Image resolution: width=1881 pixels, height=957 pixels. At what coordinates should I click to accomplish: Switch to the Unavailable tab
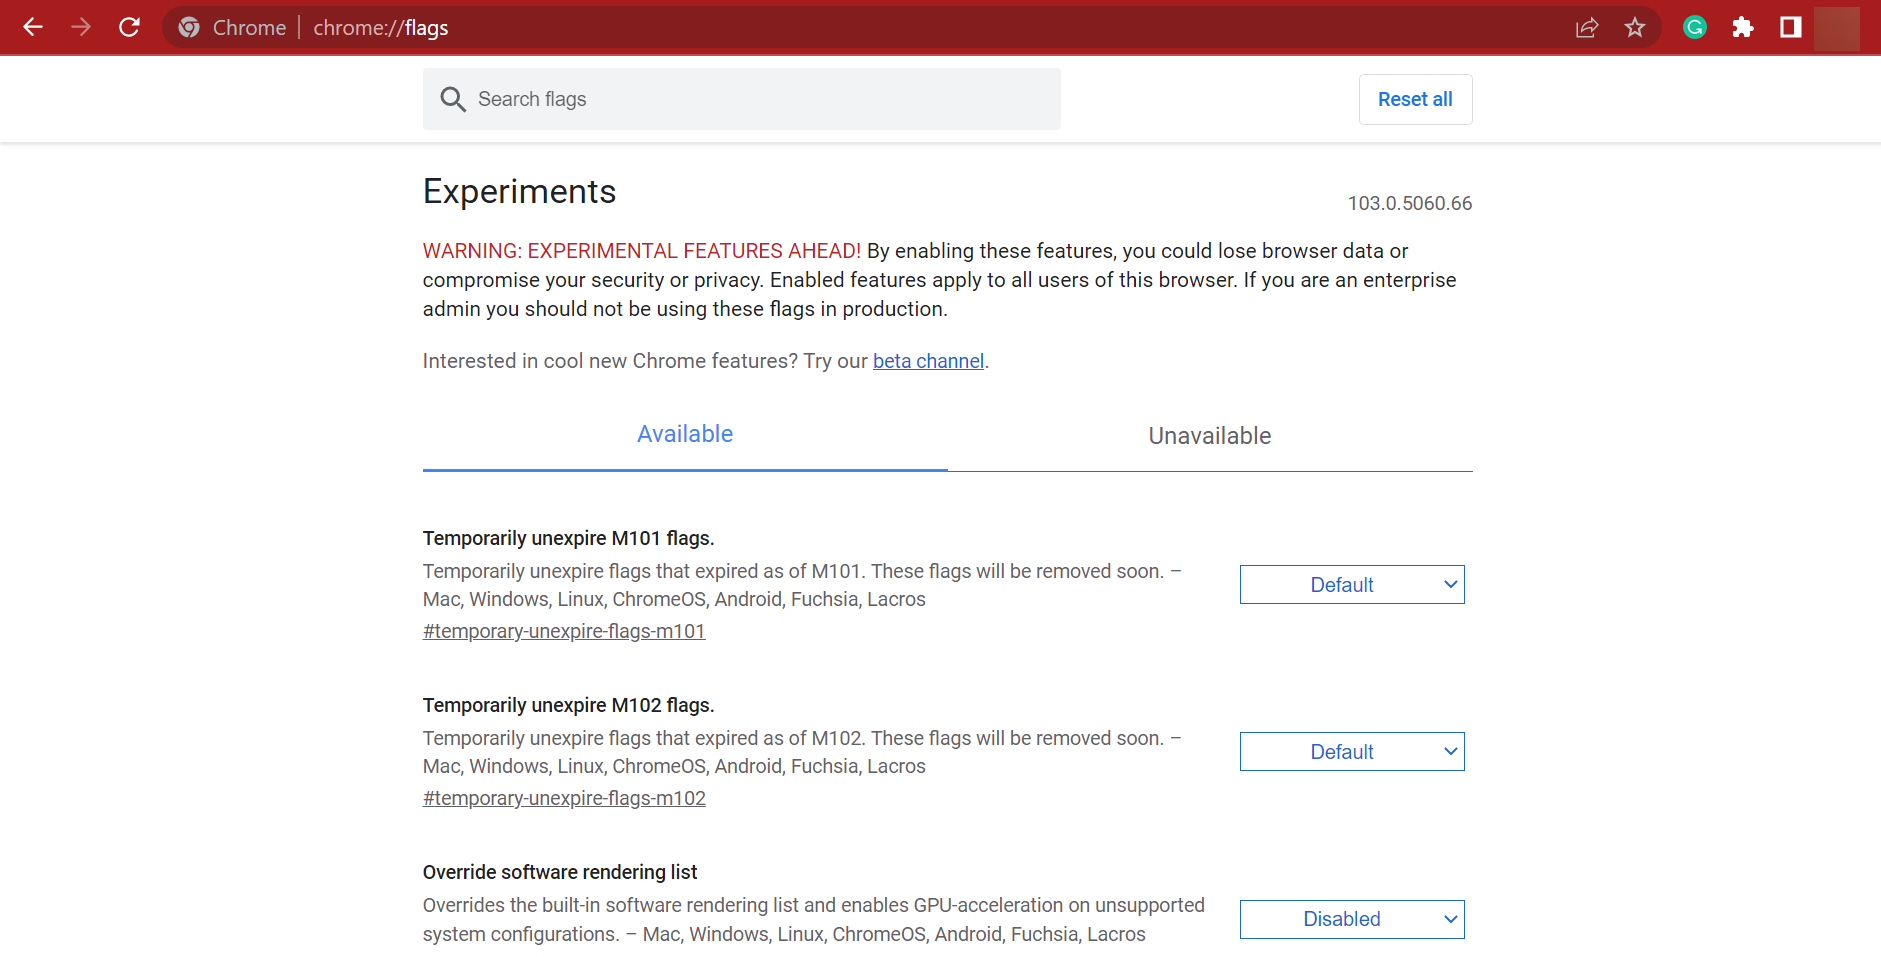1209,436
